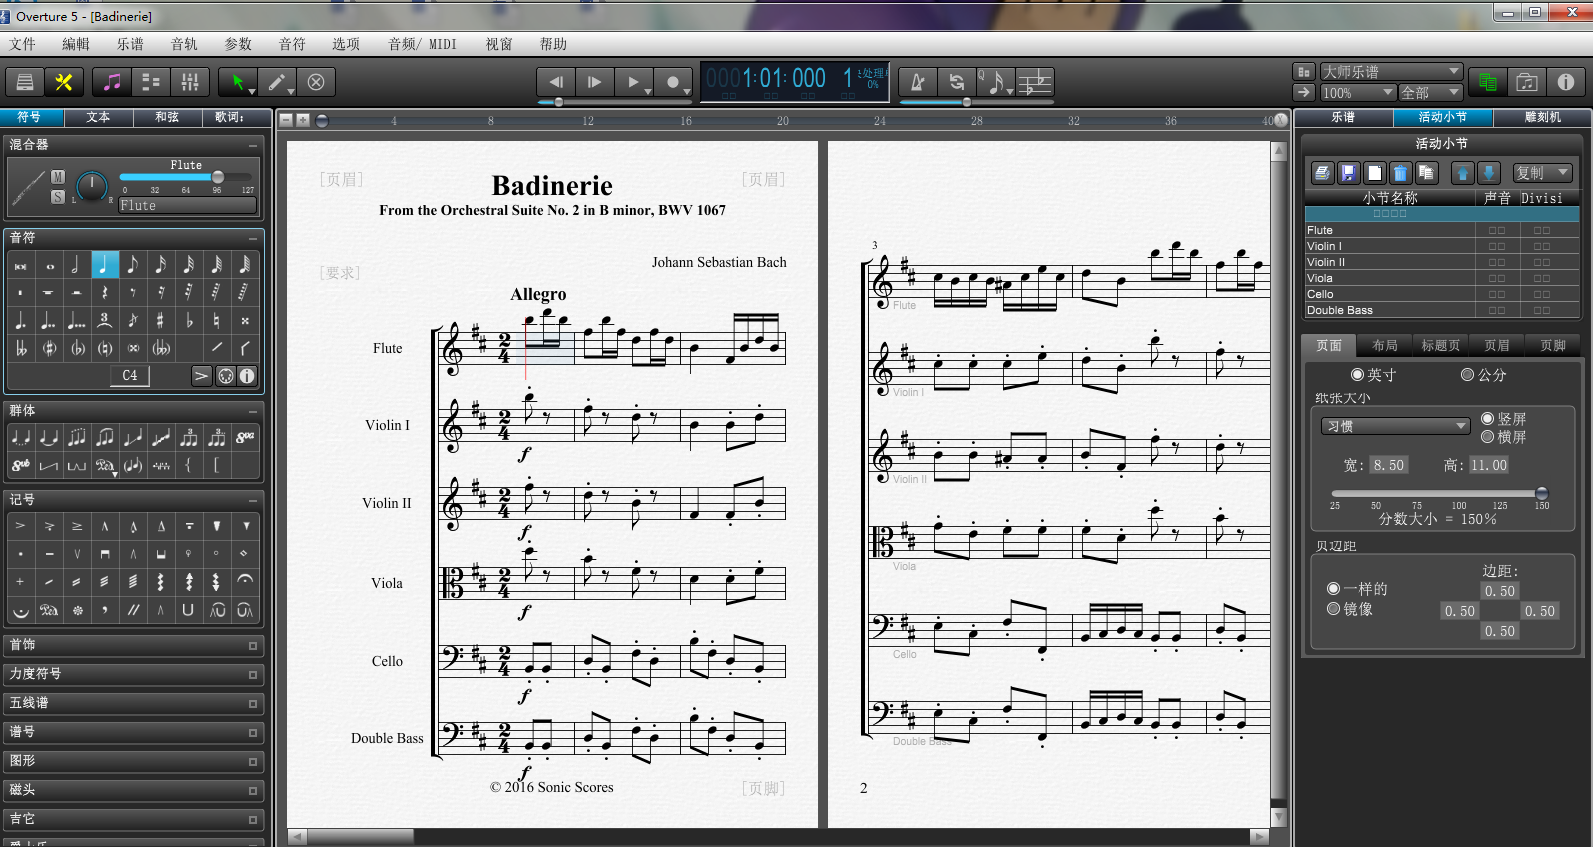Solo the Flute track in the mixer
1593x847 pixels.
click(58, 196)
